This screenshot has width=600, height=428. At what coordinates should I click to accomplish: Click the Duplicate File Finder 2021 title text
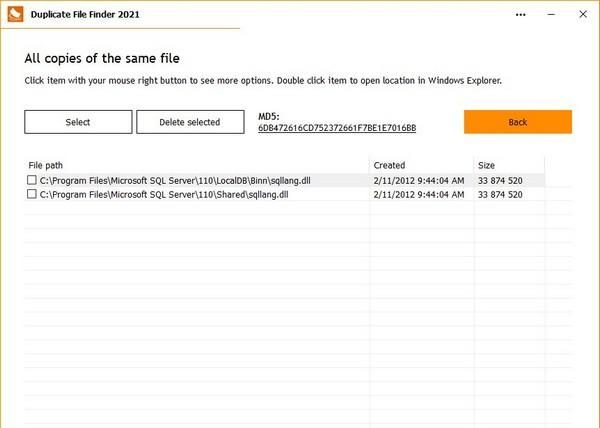point(85,15)
